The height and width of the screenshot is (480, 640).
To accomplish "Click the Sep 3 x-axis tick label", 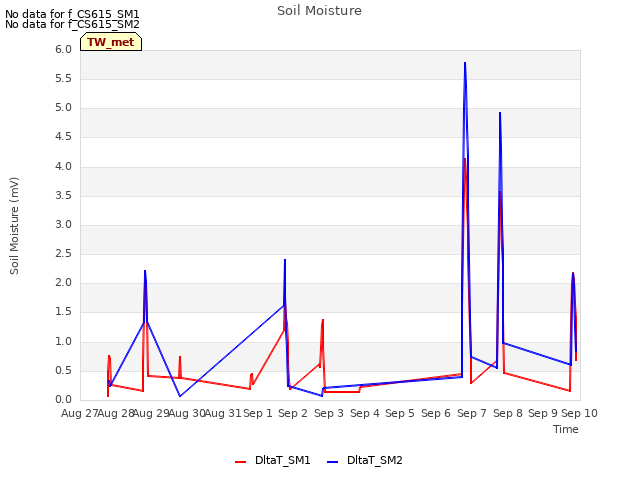I will pos(329,413).
